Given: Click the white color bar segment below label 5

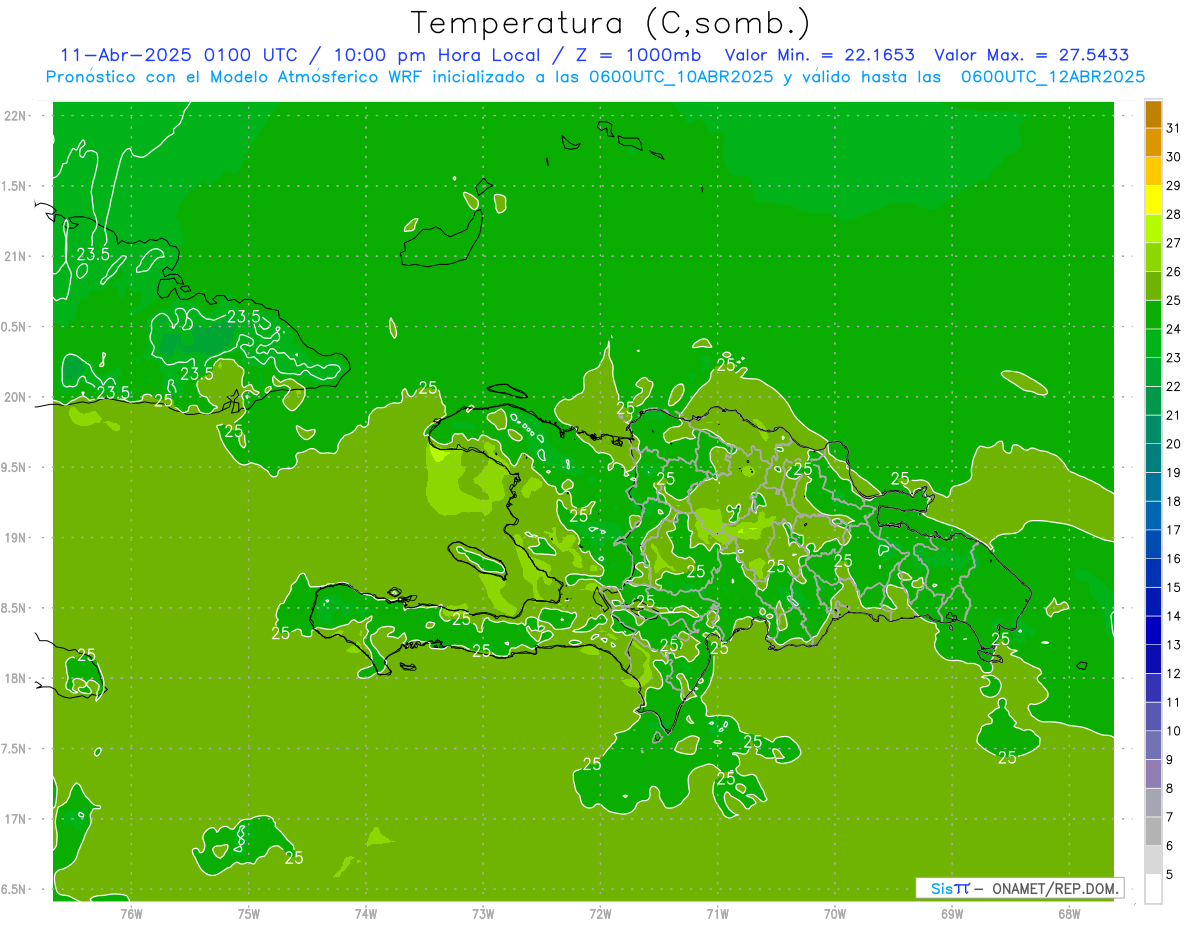Looking at the screenshot, I should (1153, 889).
